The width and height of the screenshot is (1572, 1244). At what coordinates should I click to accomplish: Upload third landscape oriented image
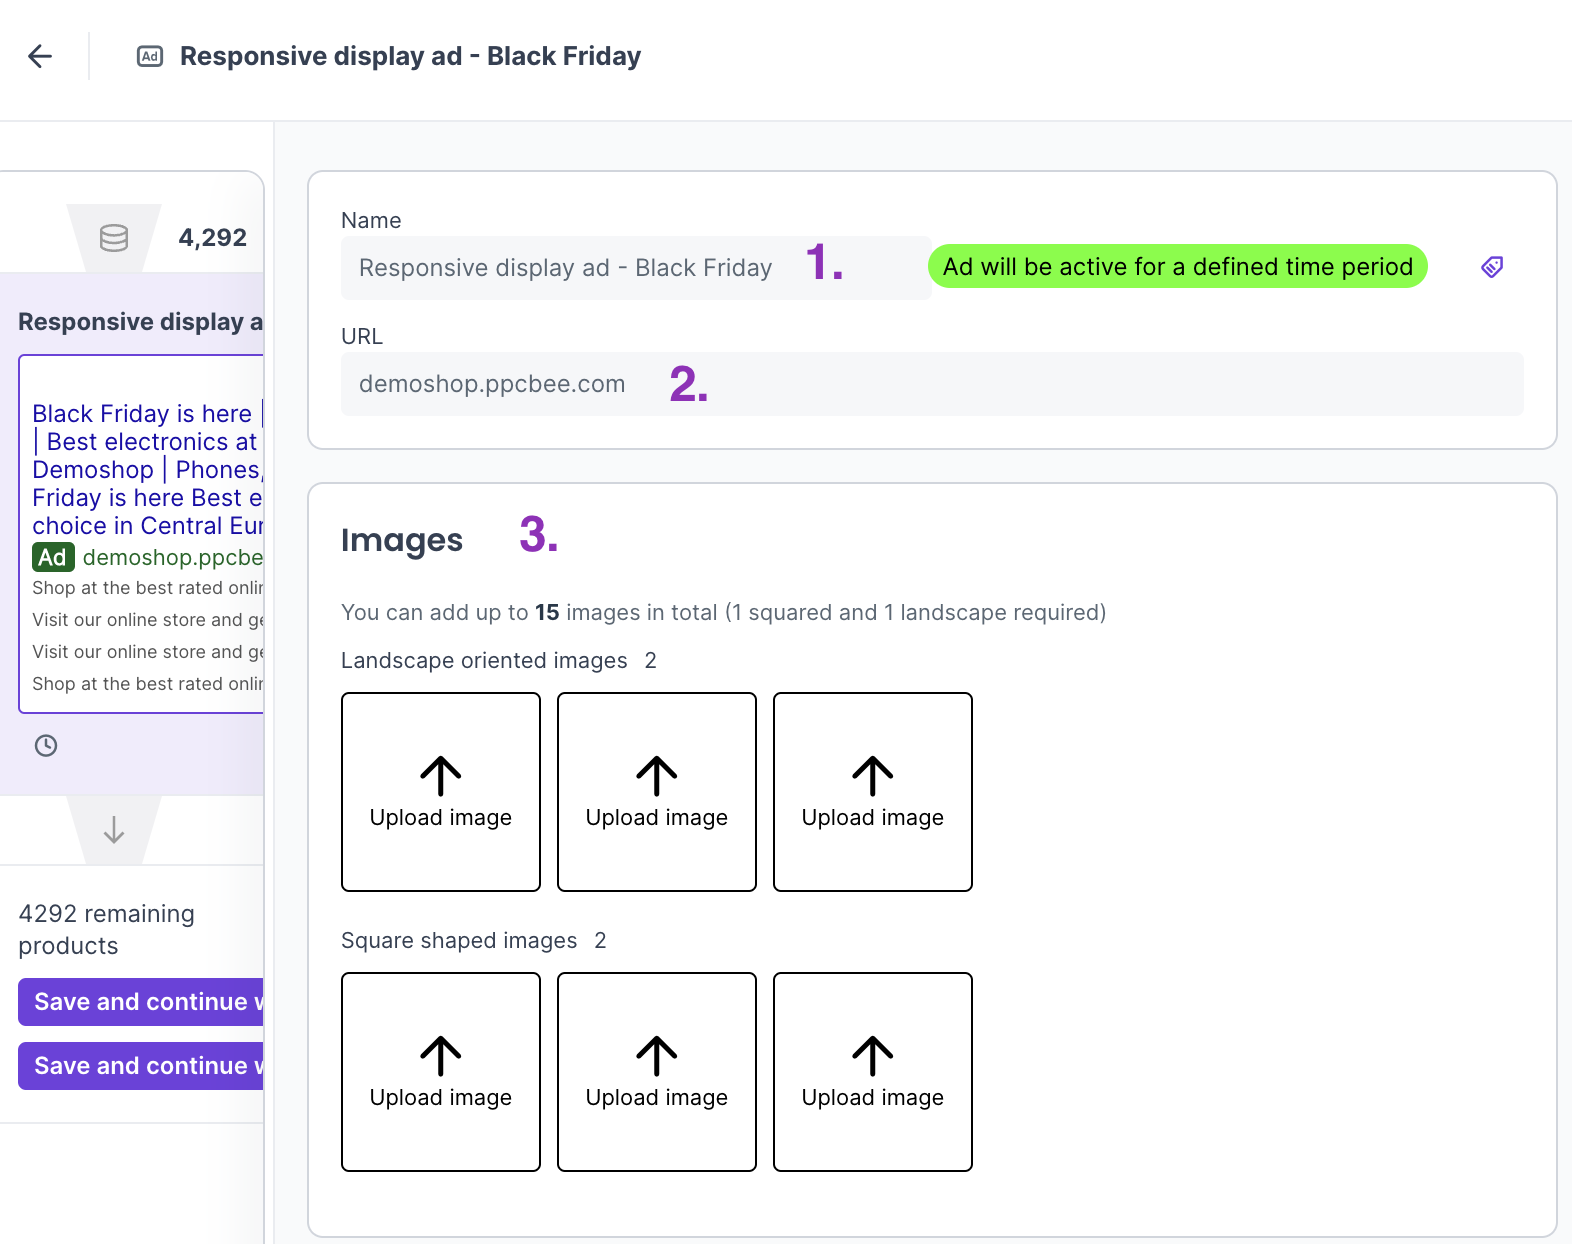873,792
